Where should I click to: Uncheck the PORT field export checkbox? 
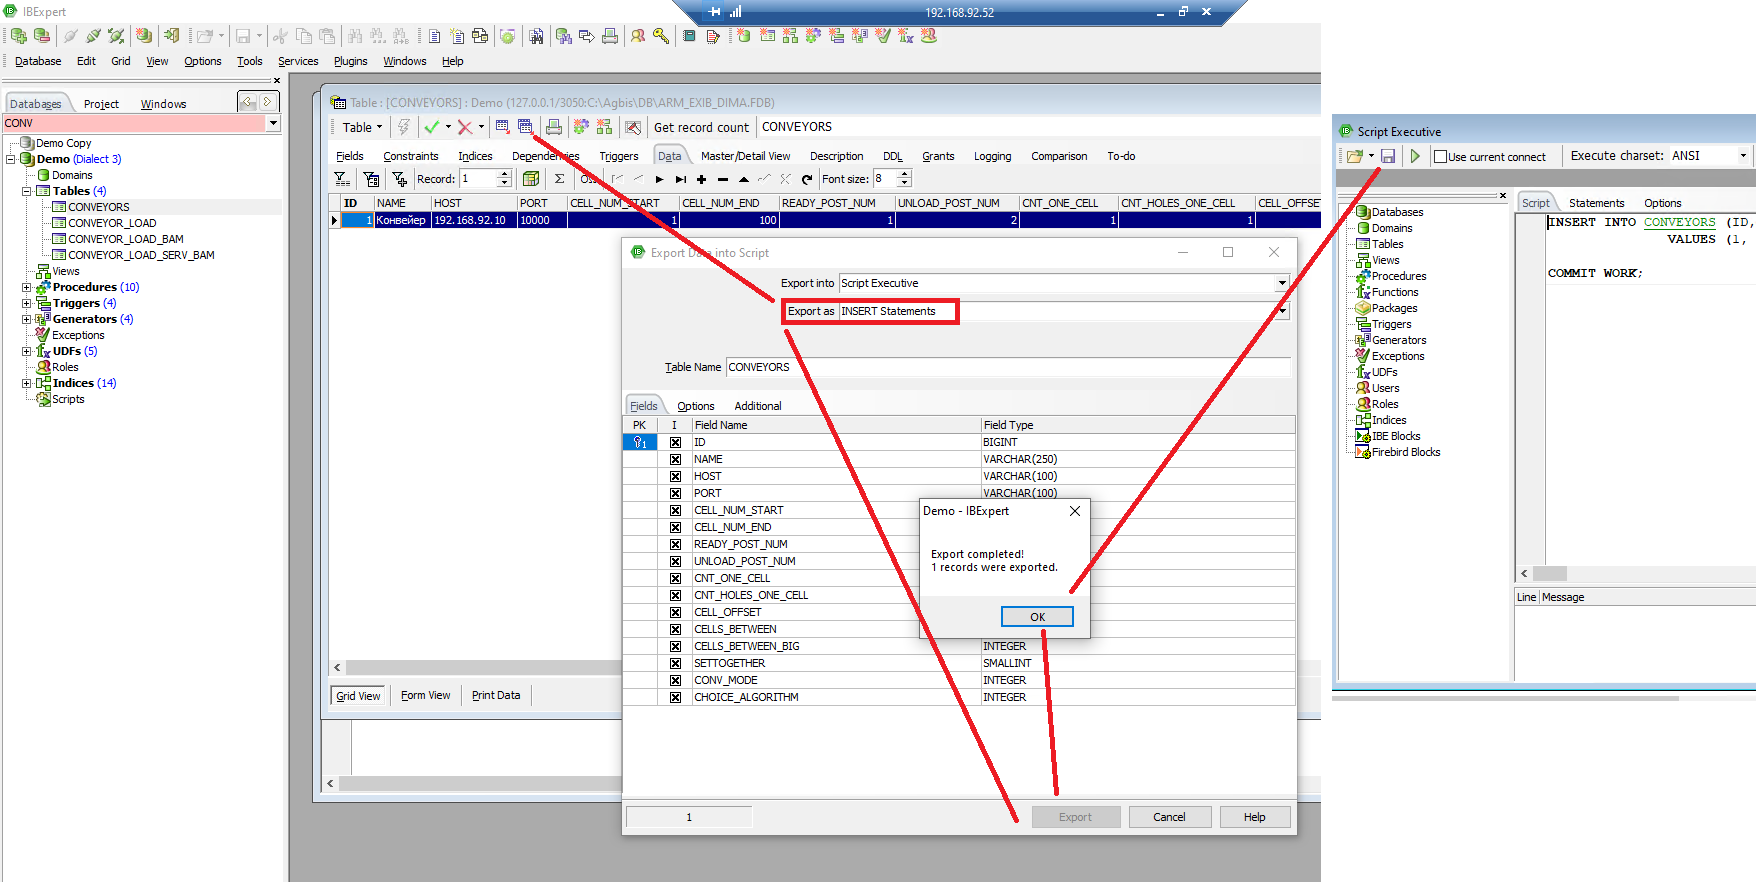coord(675,493)
